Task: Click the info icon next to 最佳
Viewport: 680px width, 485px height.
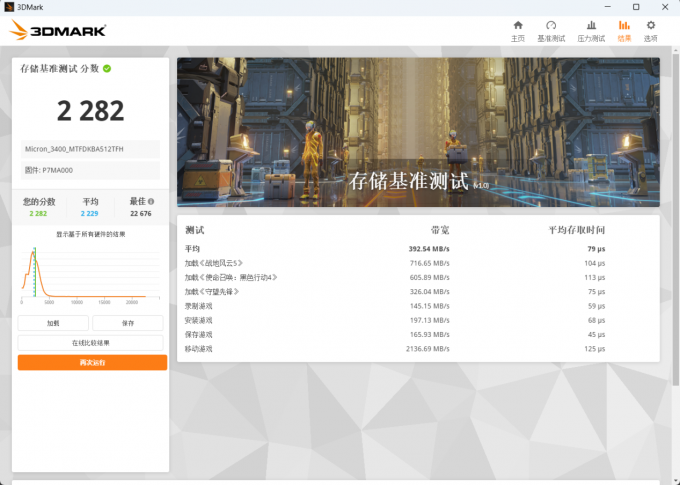Action: [151, 201]
